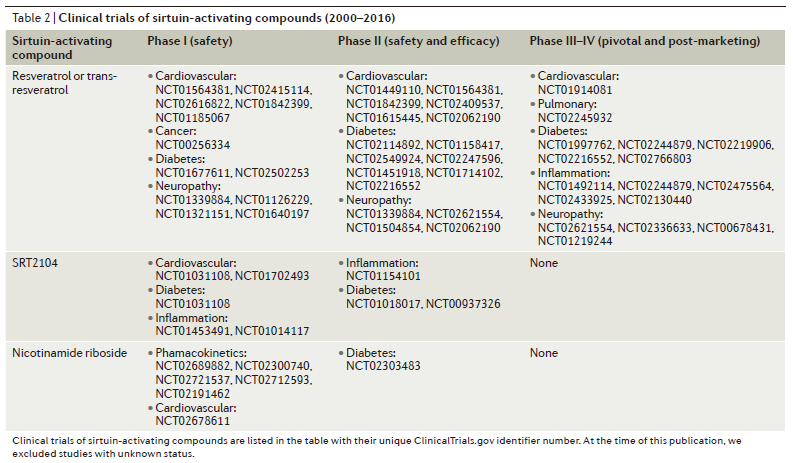Open NCT02678611 under Nicotinamide riboside Cardiovascular

click(193, 421)
